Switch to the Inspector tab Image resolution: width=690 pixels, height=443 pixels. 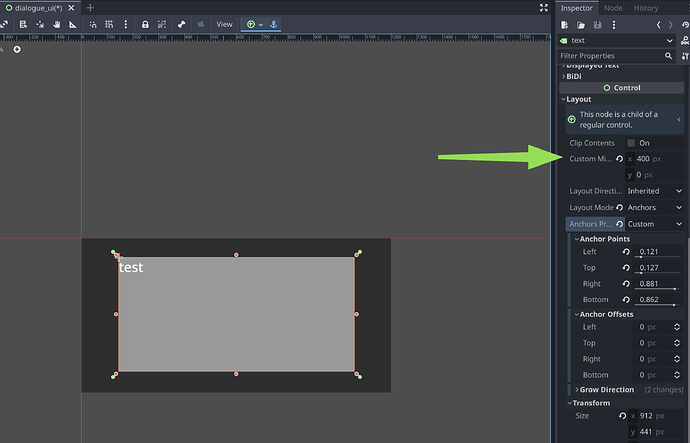[576, 8]
